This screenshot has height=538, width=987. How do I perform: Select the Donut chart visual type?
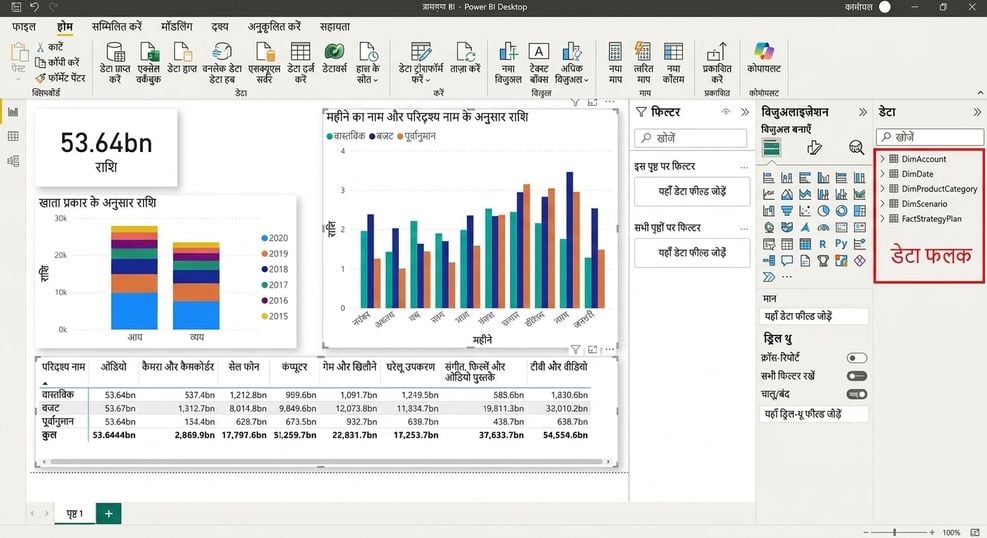(842, 211)
